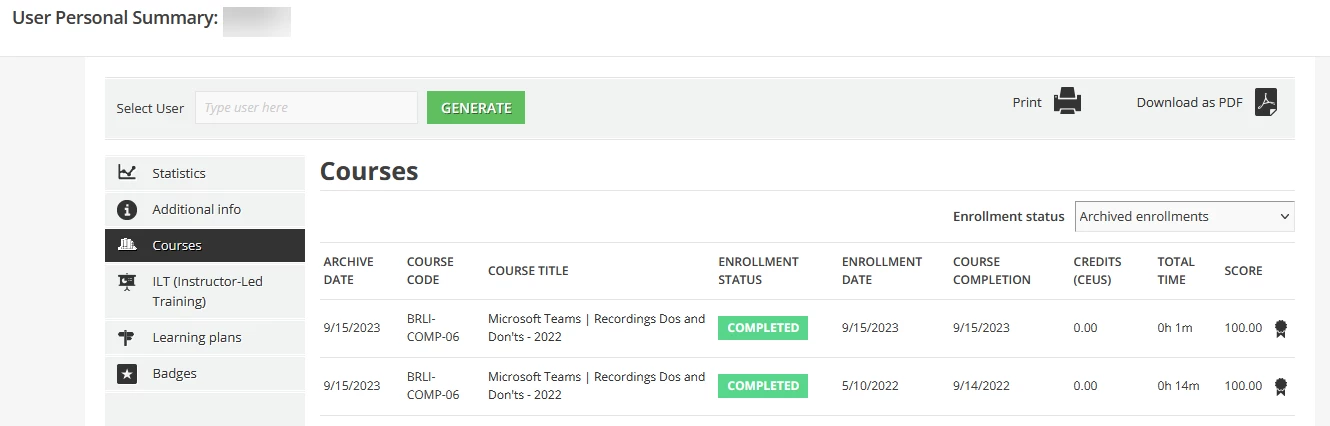Image resolution: width=1330 pixels, height=426 pixels.
Task: Click the Badges star icon
Action: tap(127, 373)
